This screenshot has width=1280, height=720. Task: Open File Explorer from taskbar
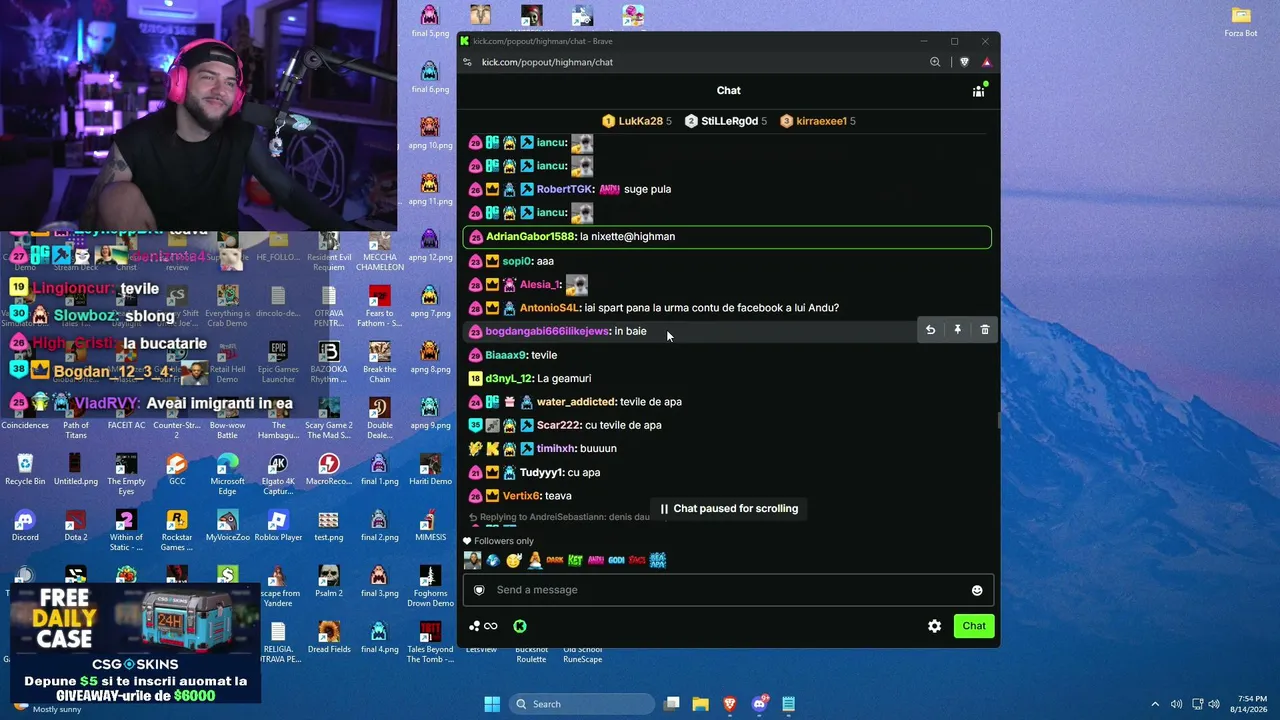tap(700, 704)
